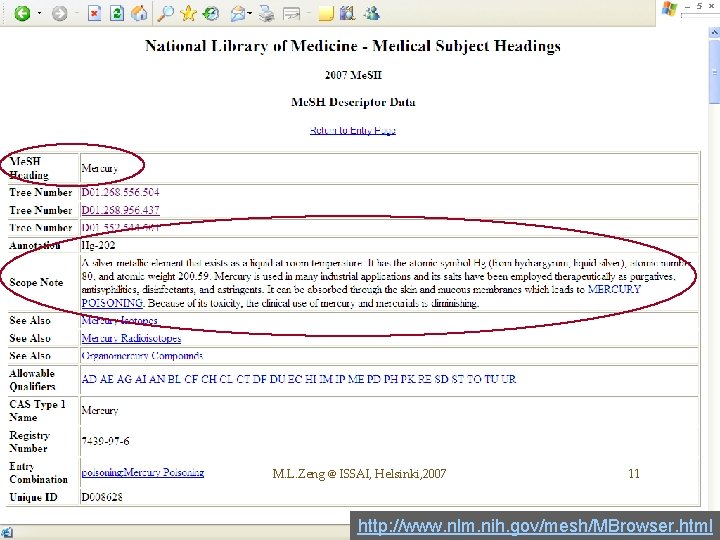This screenshot has height=540, width=720.
Task: Print the page with the printer icon
Action: click(266, 13)
